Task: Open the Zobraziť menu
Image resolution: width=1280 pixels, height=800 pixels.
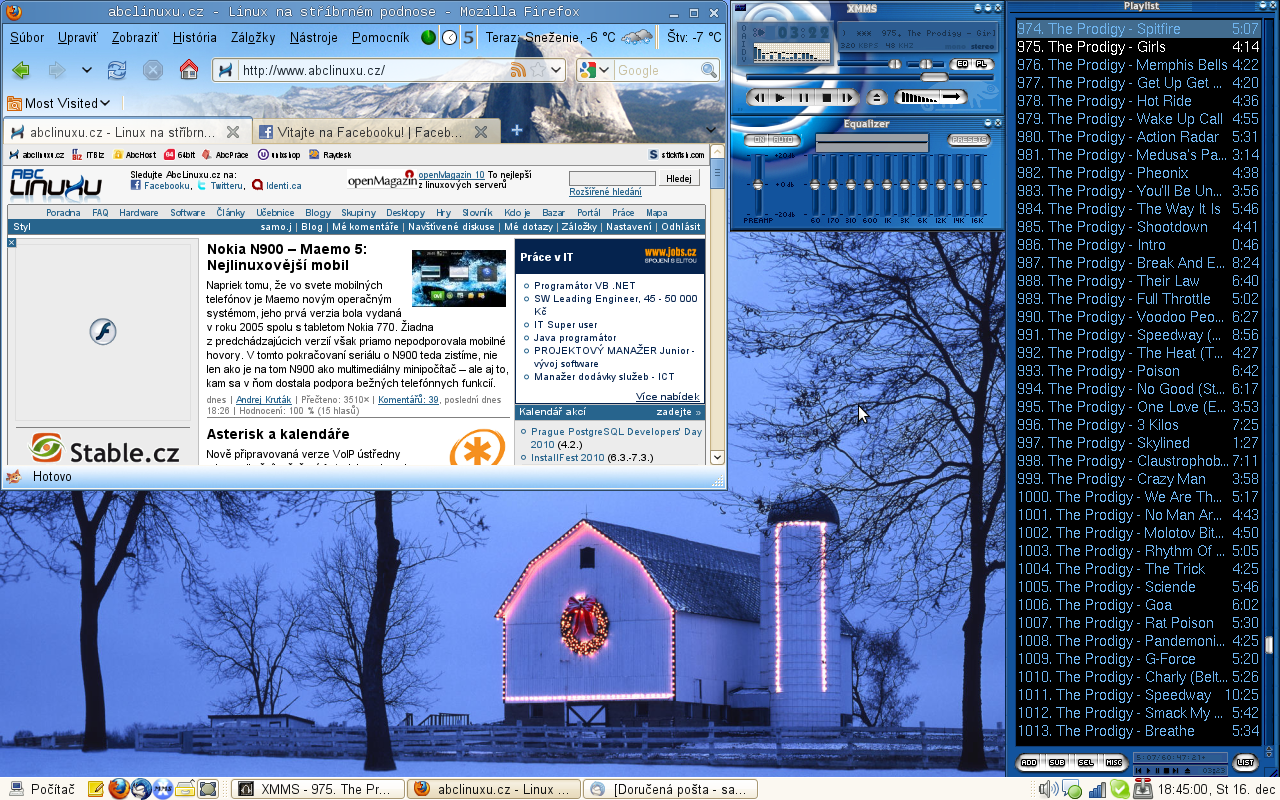Action: (x=136, y=38)
